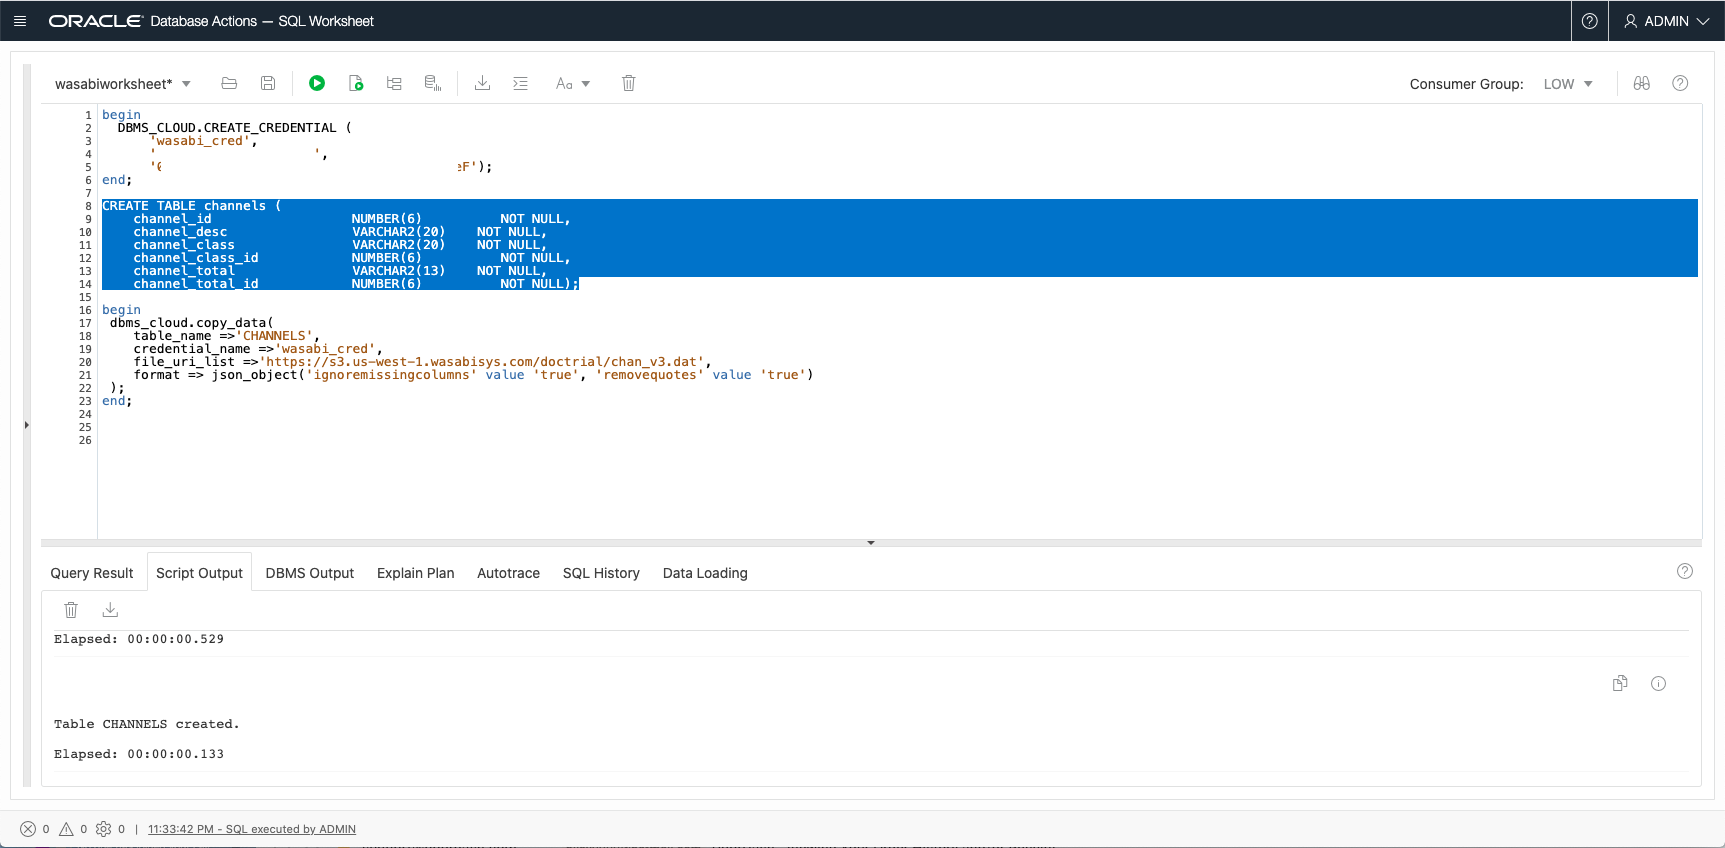Click the Open worksheet folder icon
1725x848 pixels.
point(229,83)
